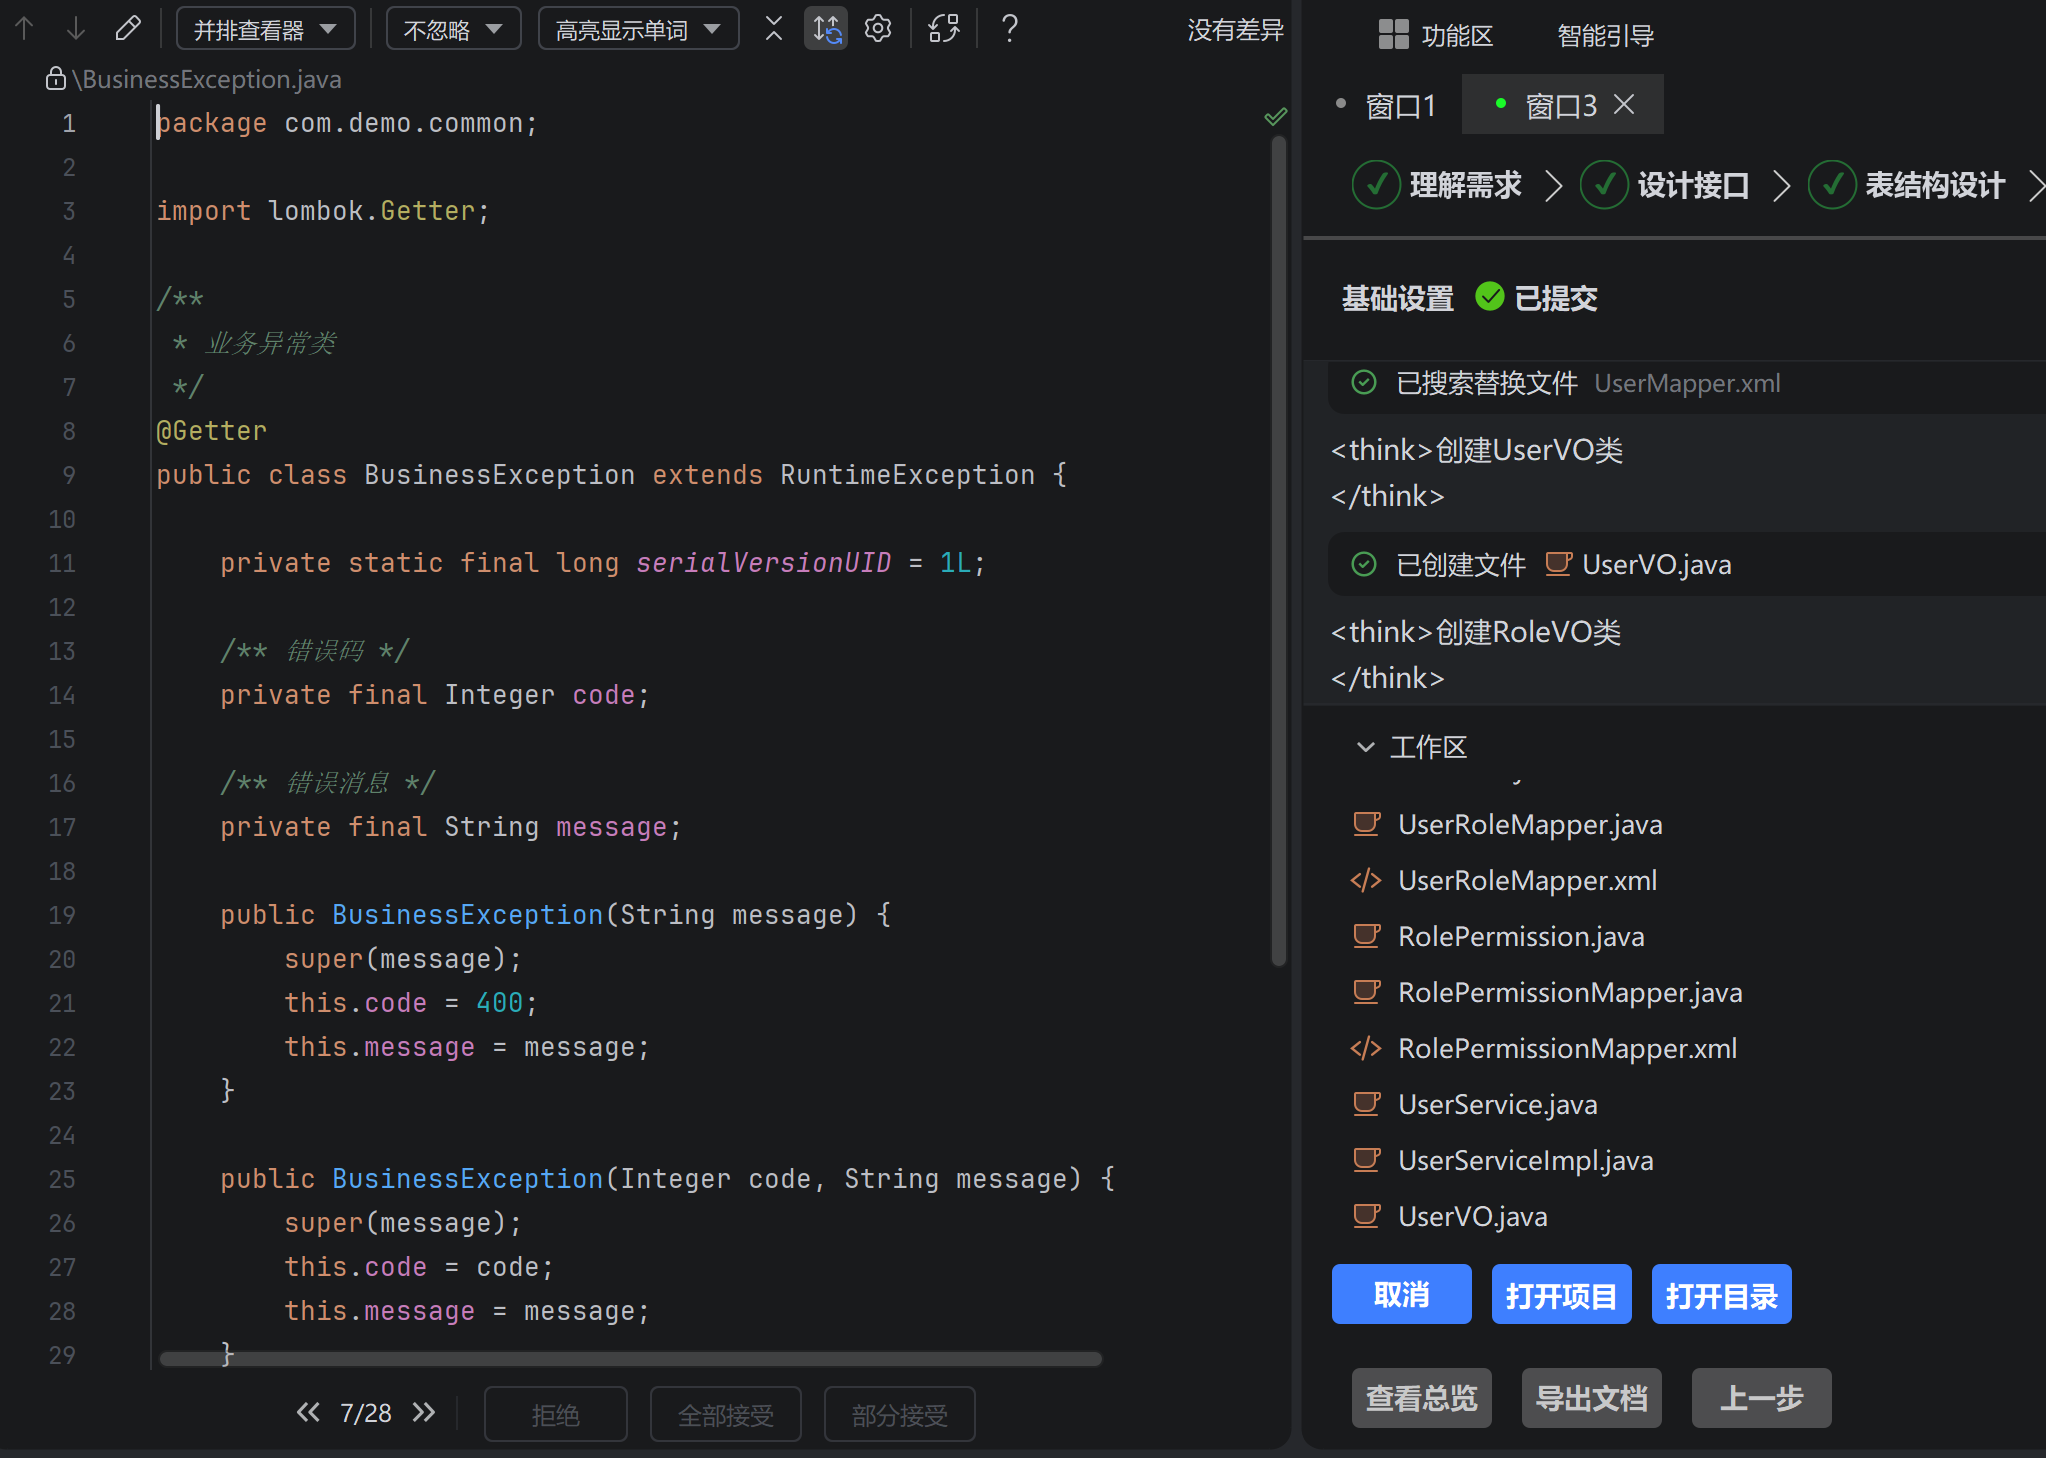
Task: Toggle synchronize scrolling icon
Action: click(826, 28)
